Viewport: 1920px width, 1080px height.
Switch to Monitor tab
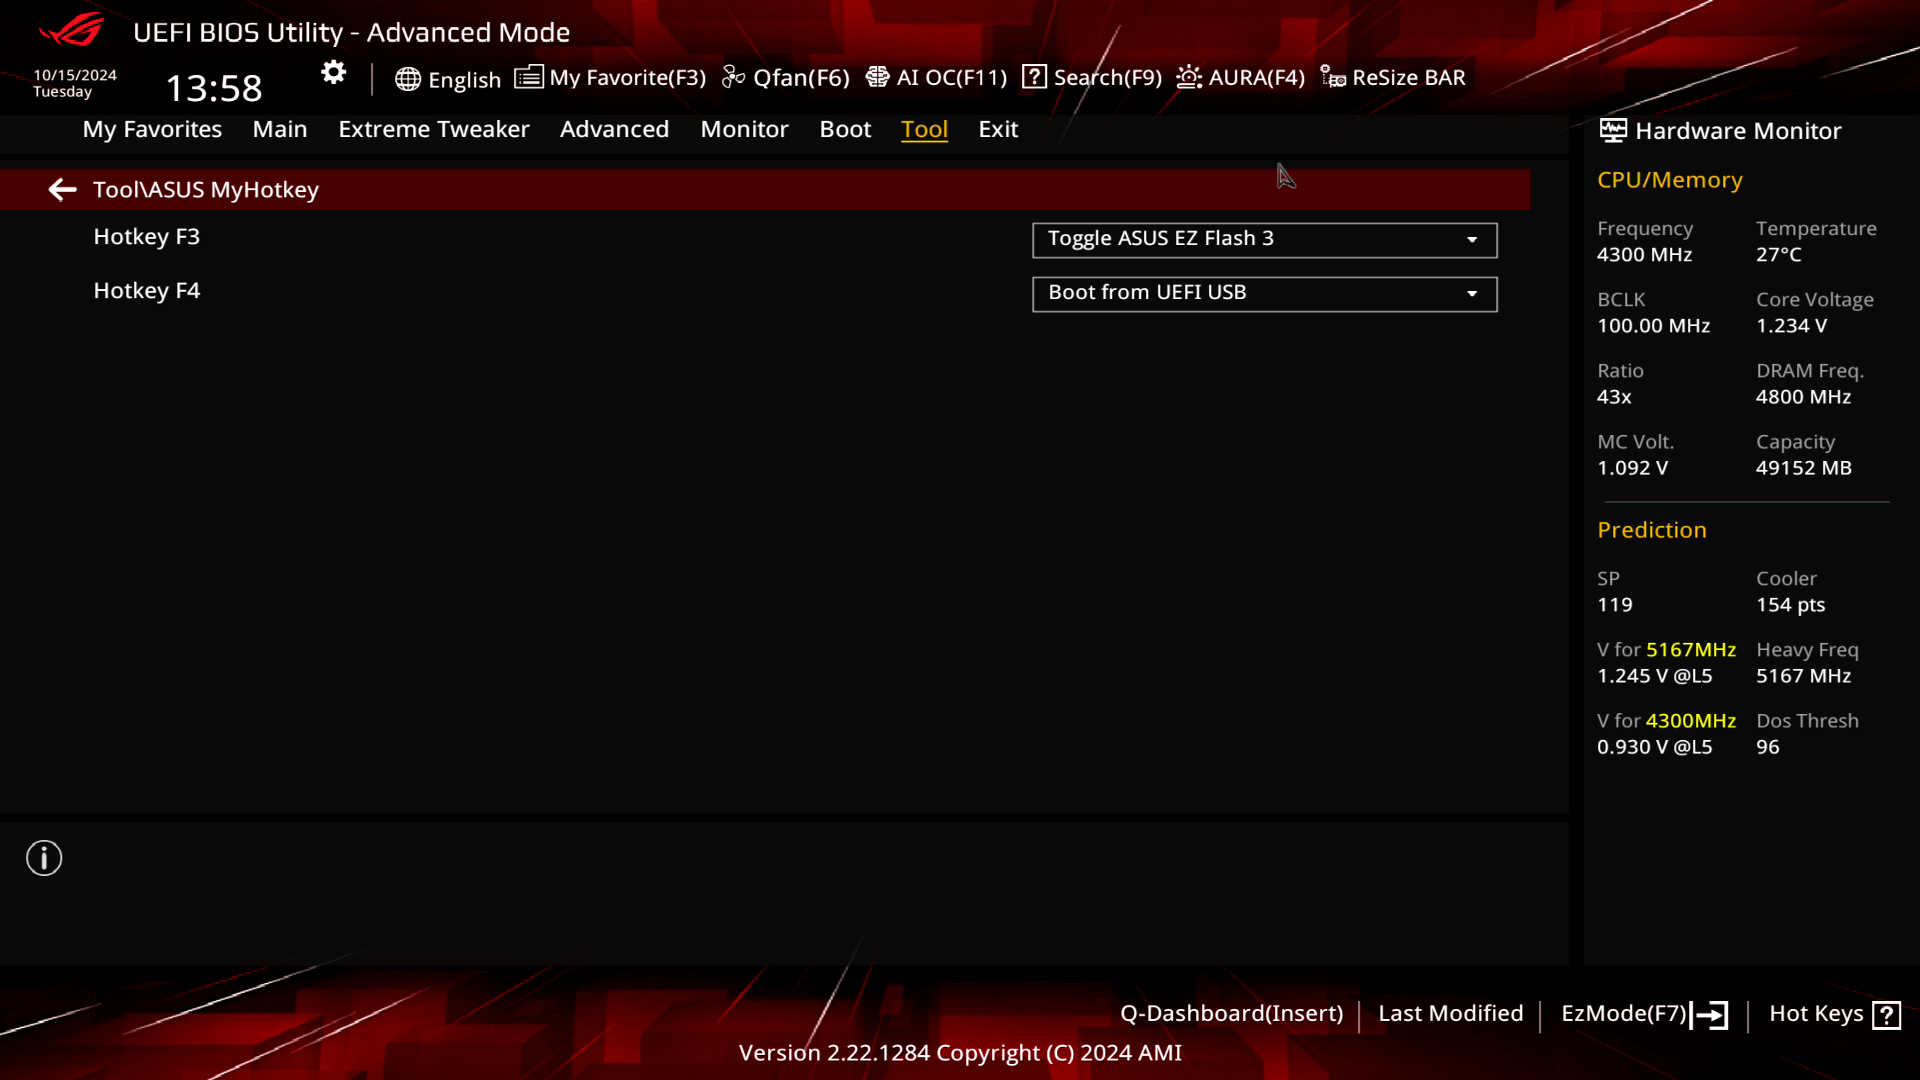[x=744, y=129]
